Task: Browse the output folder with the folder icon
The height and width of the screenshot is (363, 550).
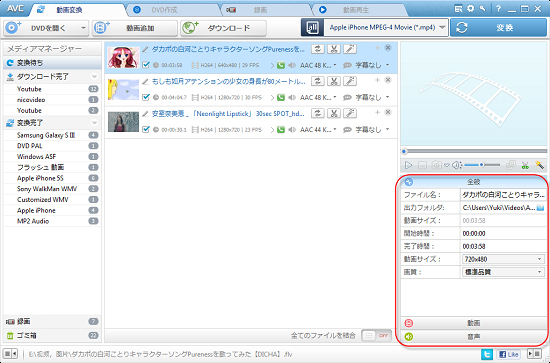Action: tap(541, 208)
